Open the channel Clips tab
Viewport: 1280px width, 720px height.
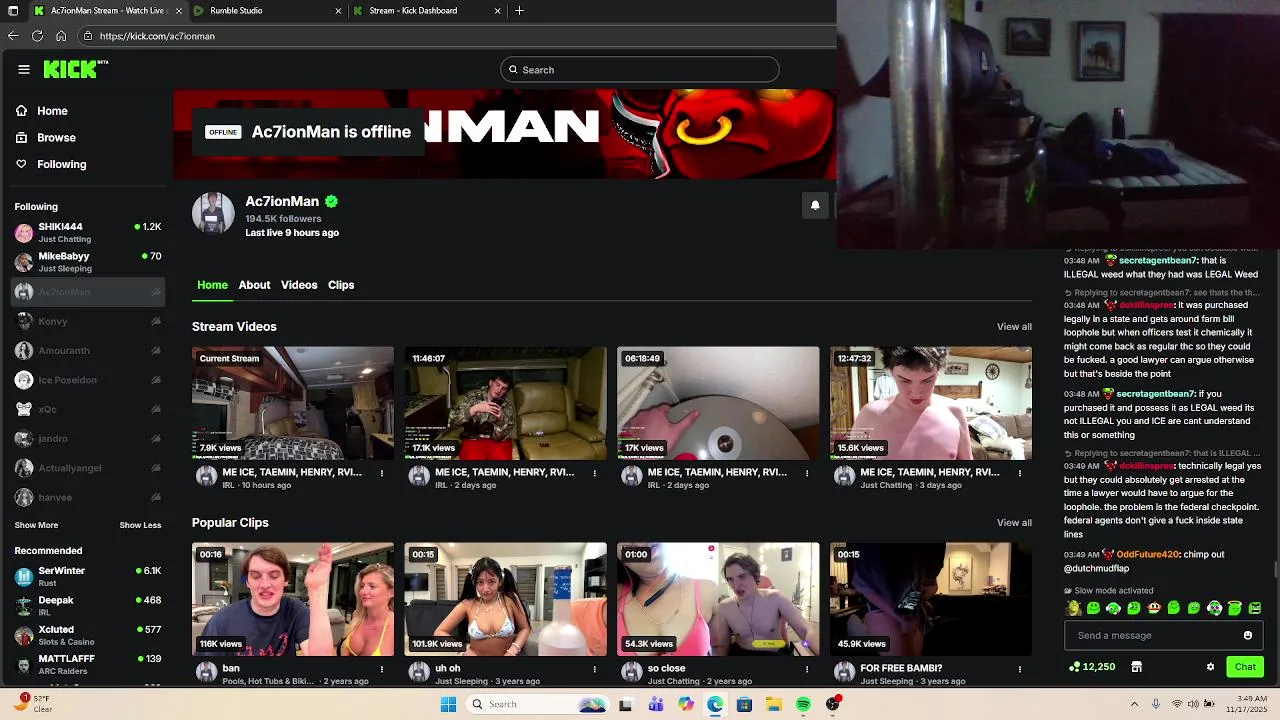coord(341,285)
